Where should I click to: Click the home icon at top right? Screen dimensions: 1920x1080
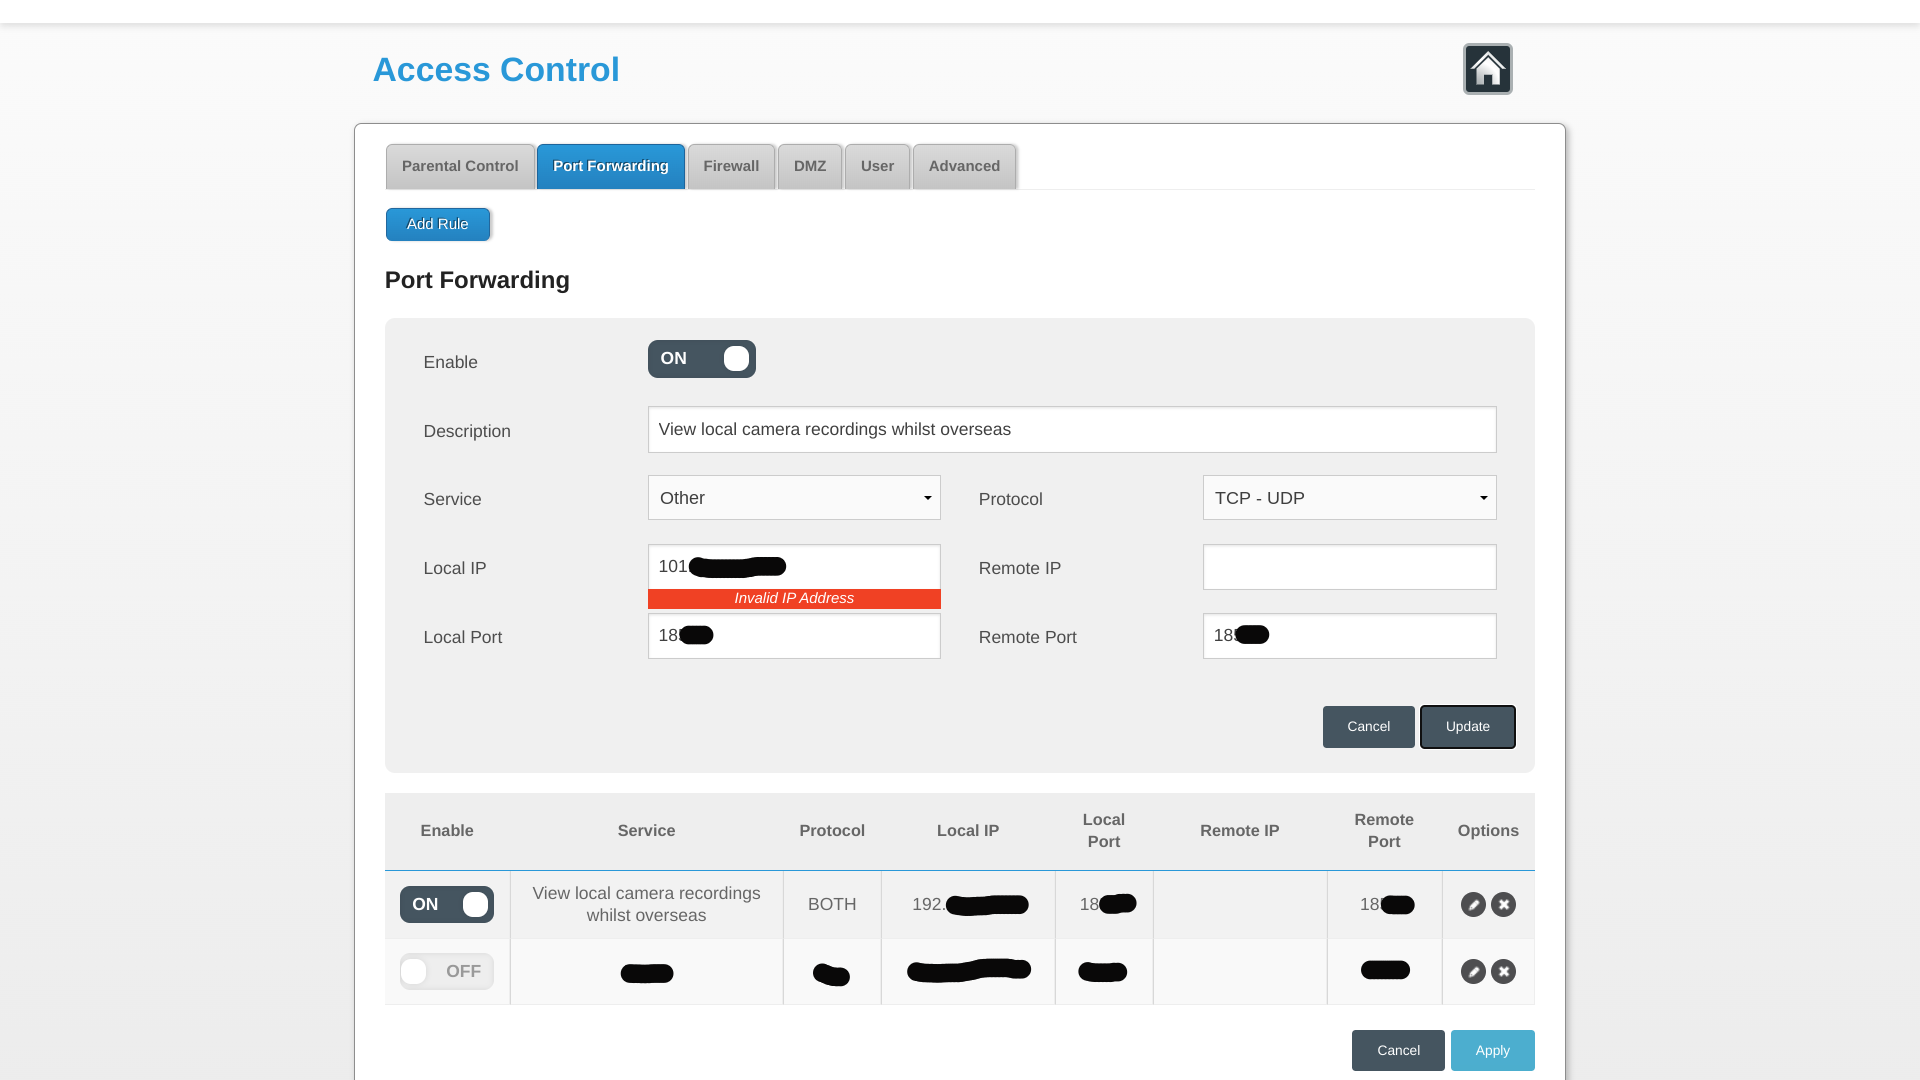[1487, 69]
